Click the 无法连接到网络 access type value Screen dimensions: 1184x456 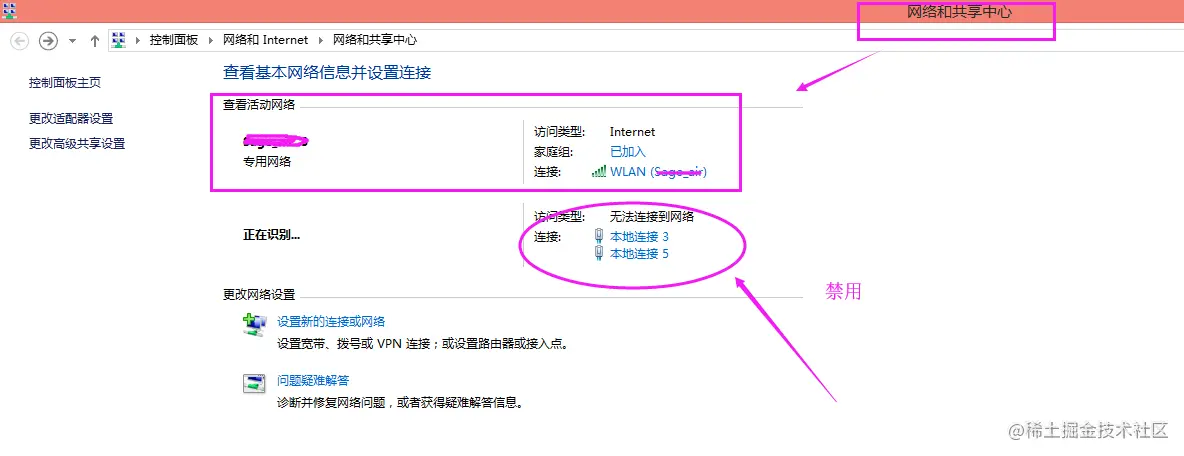[x=652, y=217]
